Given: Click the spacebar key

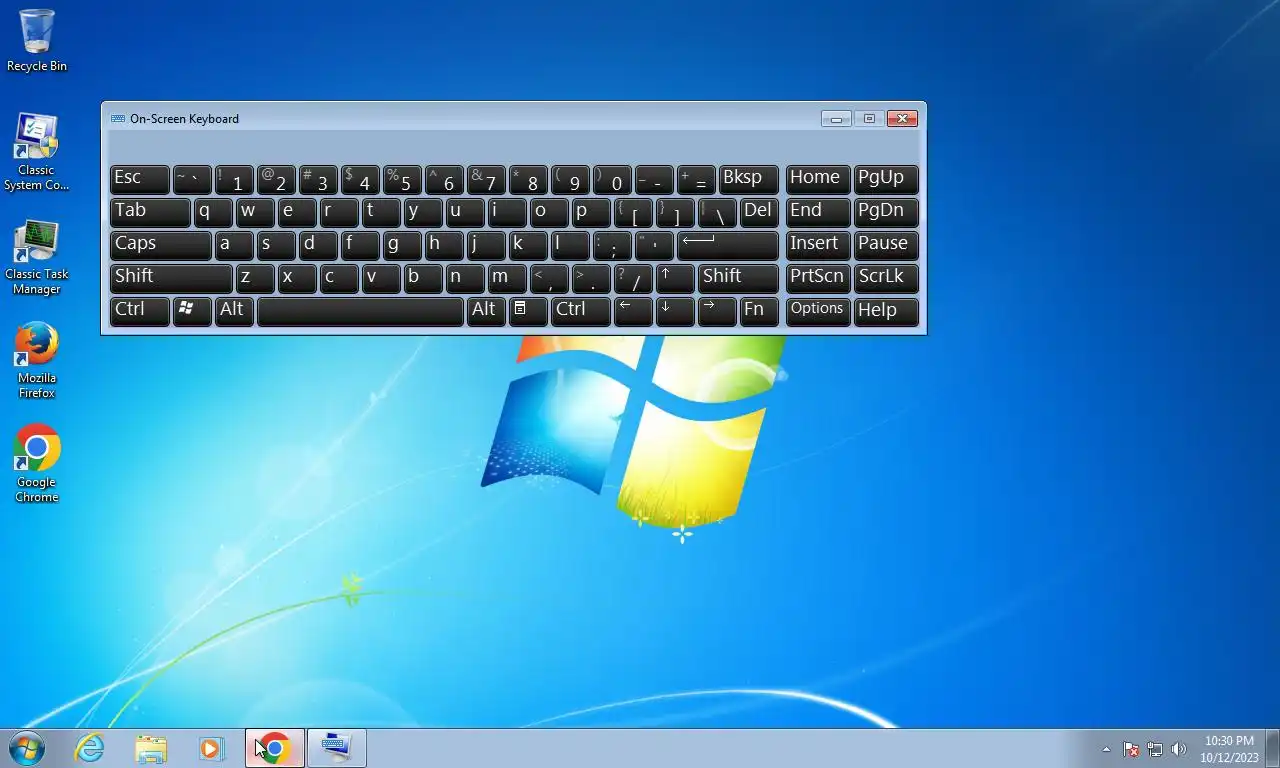Looking at the screenshot, I should (360, 311).
